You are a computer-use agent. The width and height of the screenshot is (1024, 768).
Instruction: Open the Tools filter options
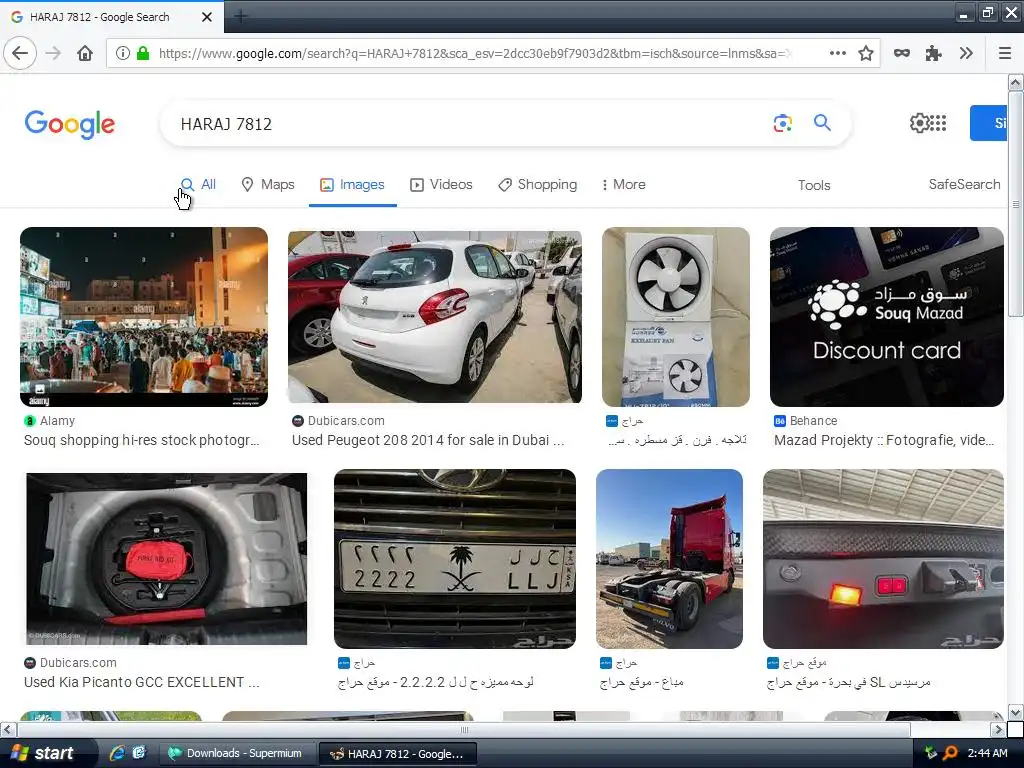[814, 185]
